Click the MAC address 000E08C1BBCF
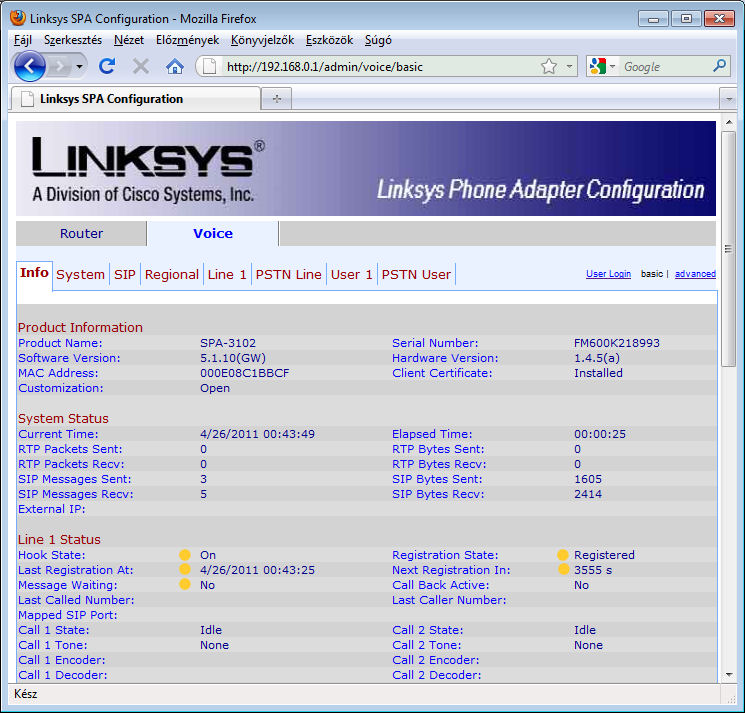The height and width of the screenshot is (713, 745). coord(244,373)
